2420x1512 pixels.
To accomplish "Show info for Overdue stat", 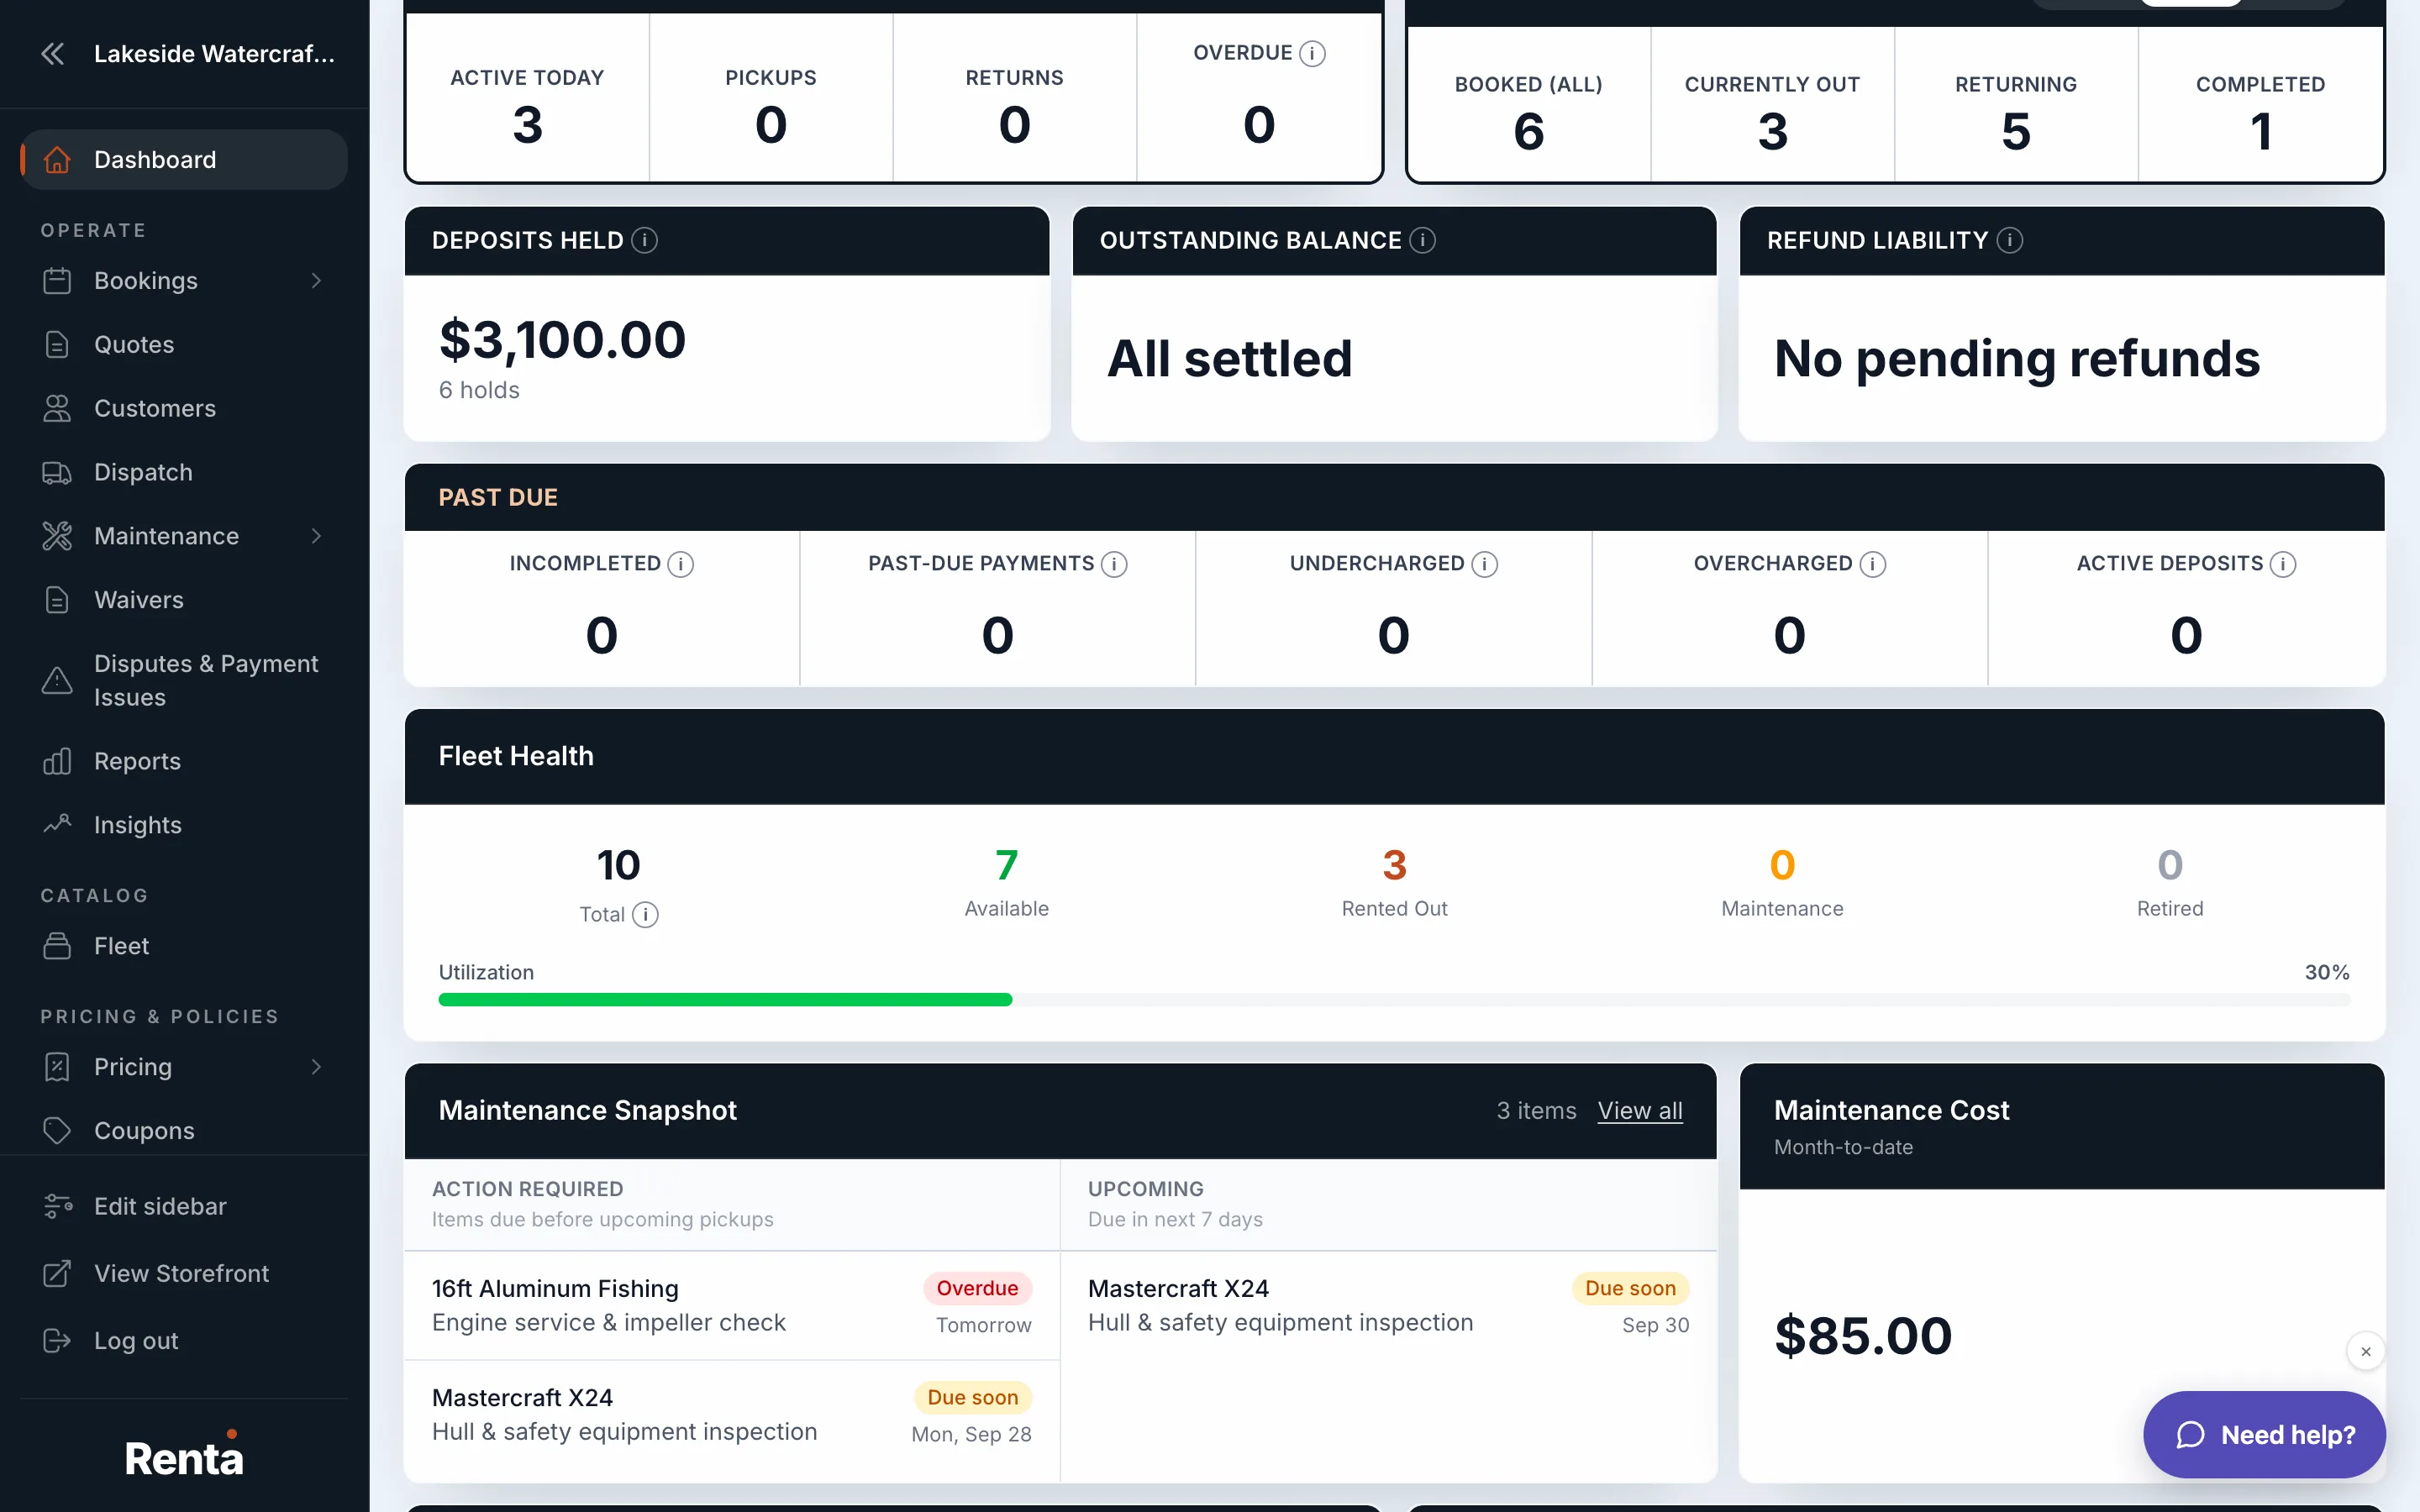I will click(1312, 53).
